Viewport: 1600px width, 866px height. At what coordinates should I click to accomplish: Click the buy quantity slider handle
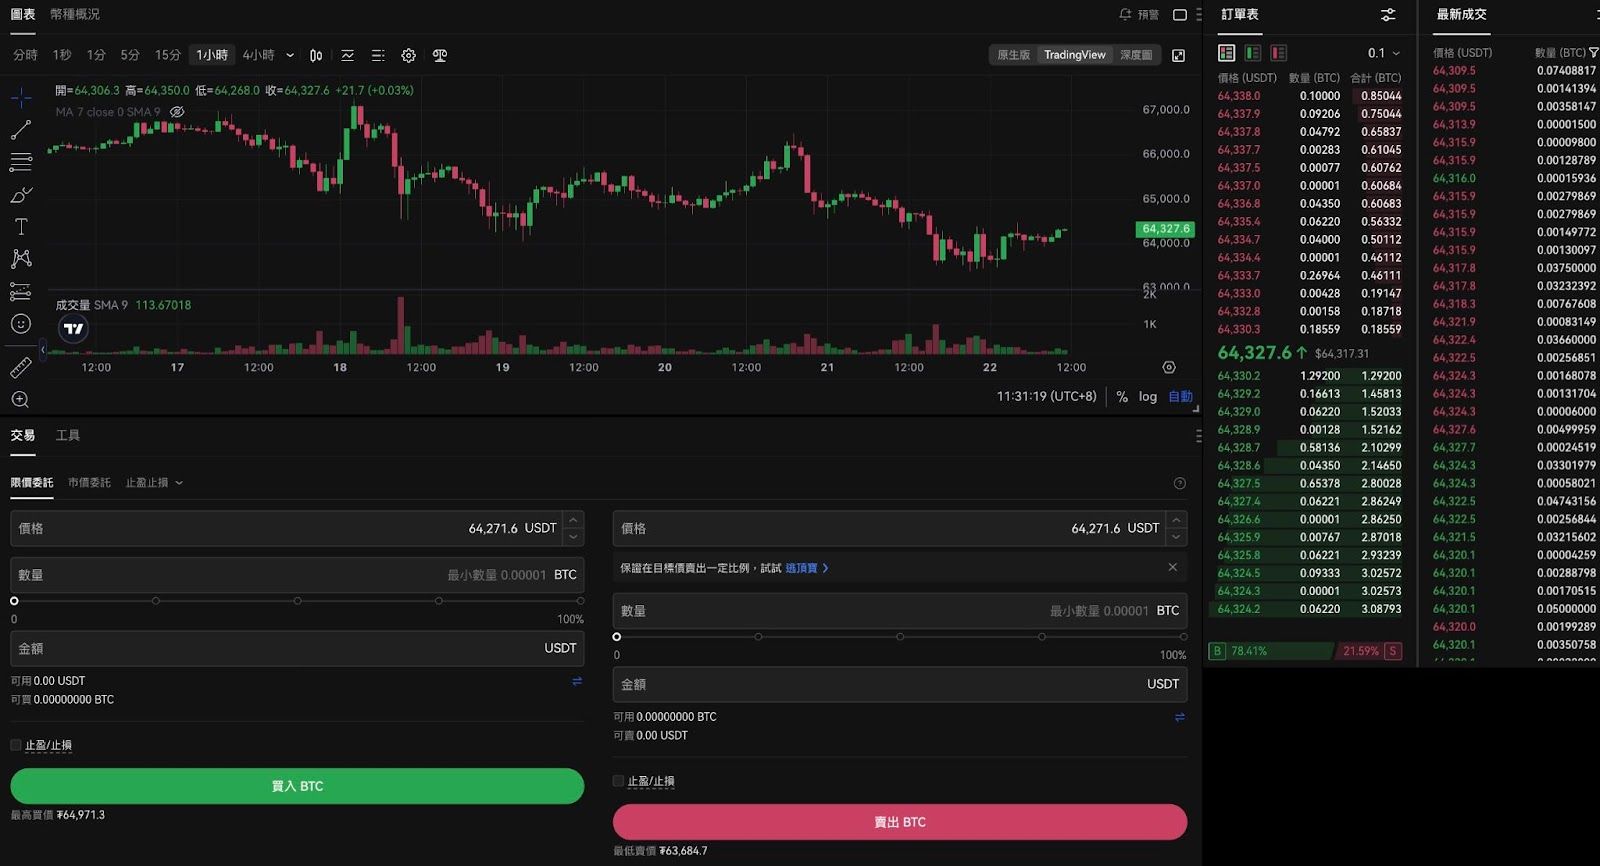tap(14, 601)
